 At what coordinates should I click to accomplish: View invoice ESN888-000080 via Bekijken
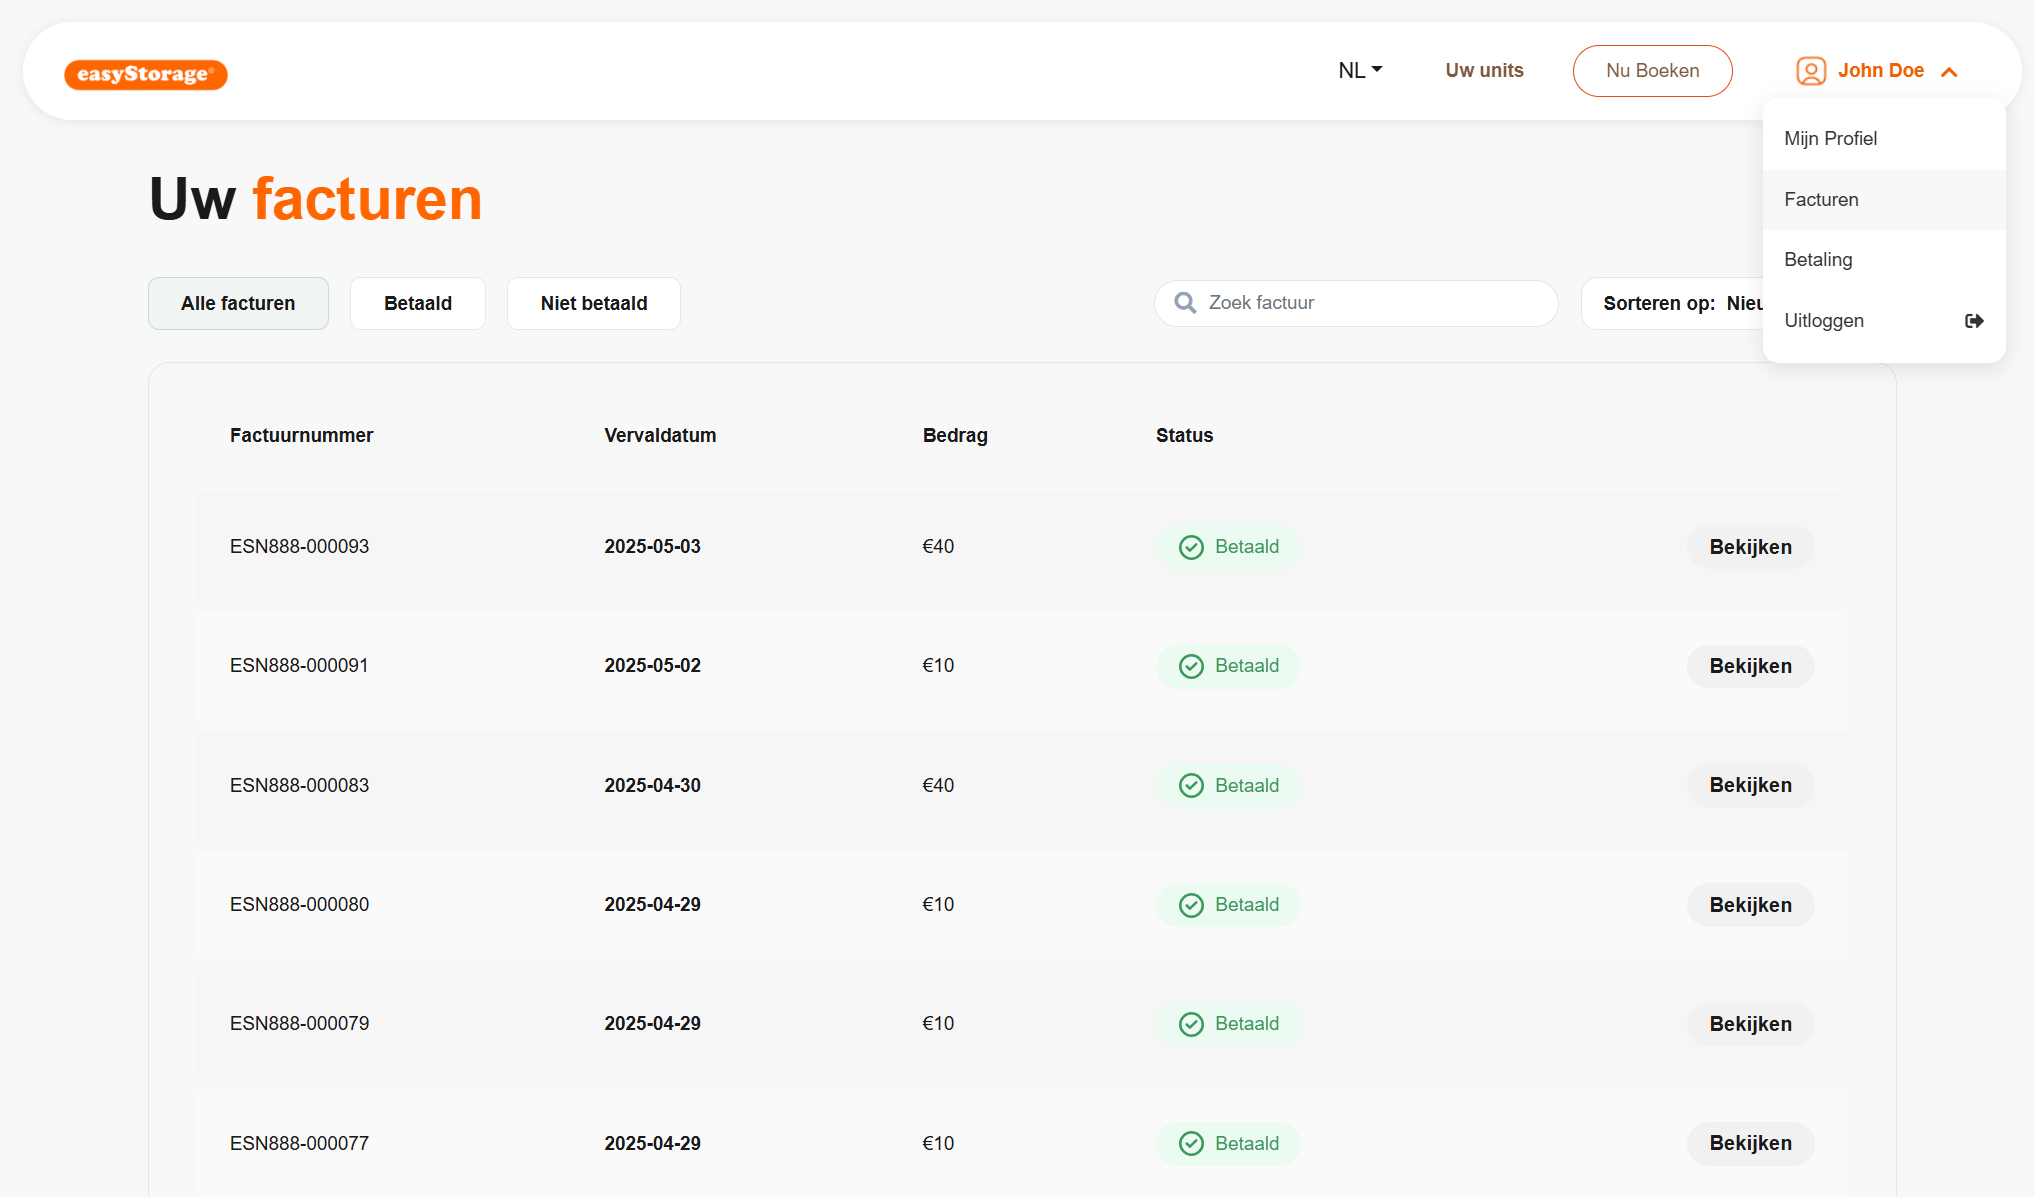1750,905
